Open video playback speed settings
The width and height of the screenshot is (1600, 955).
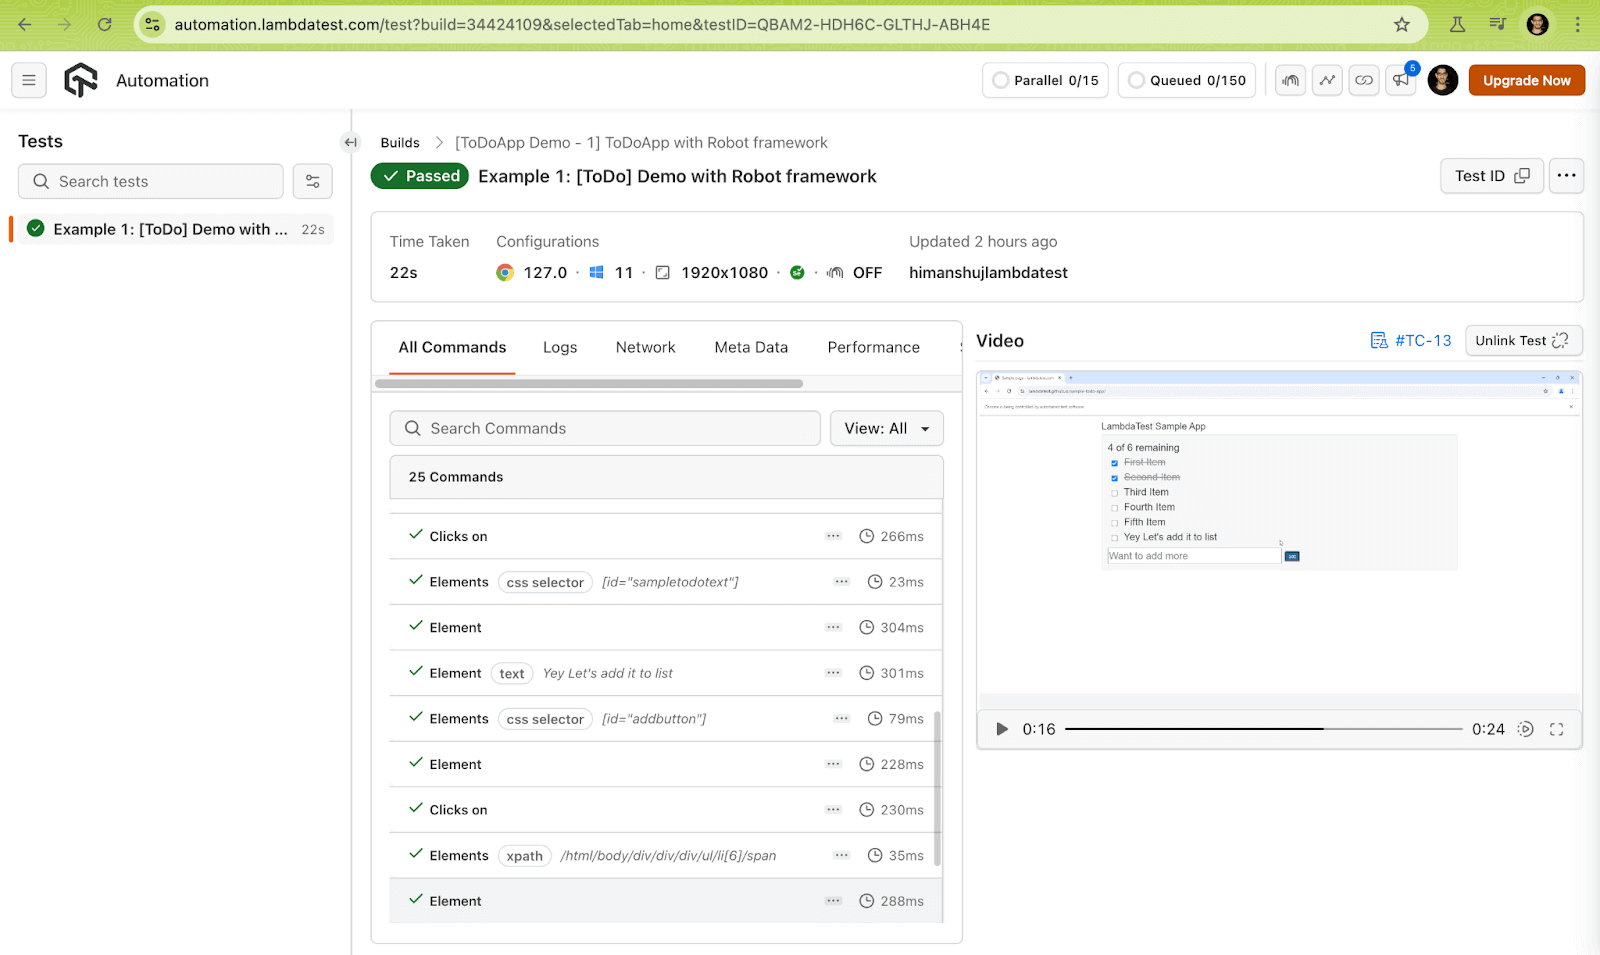tap(1525, 729)
